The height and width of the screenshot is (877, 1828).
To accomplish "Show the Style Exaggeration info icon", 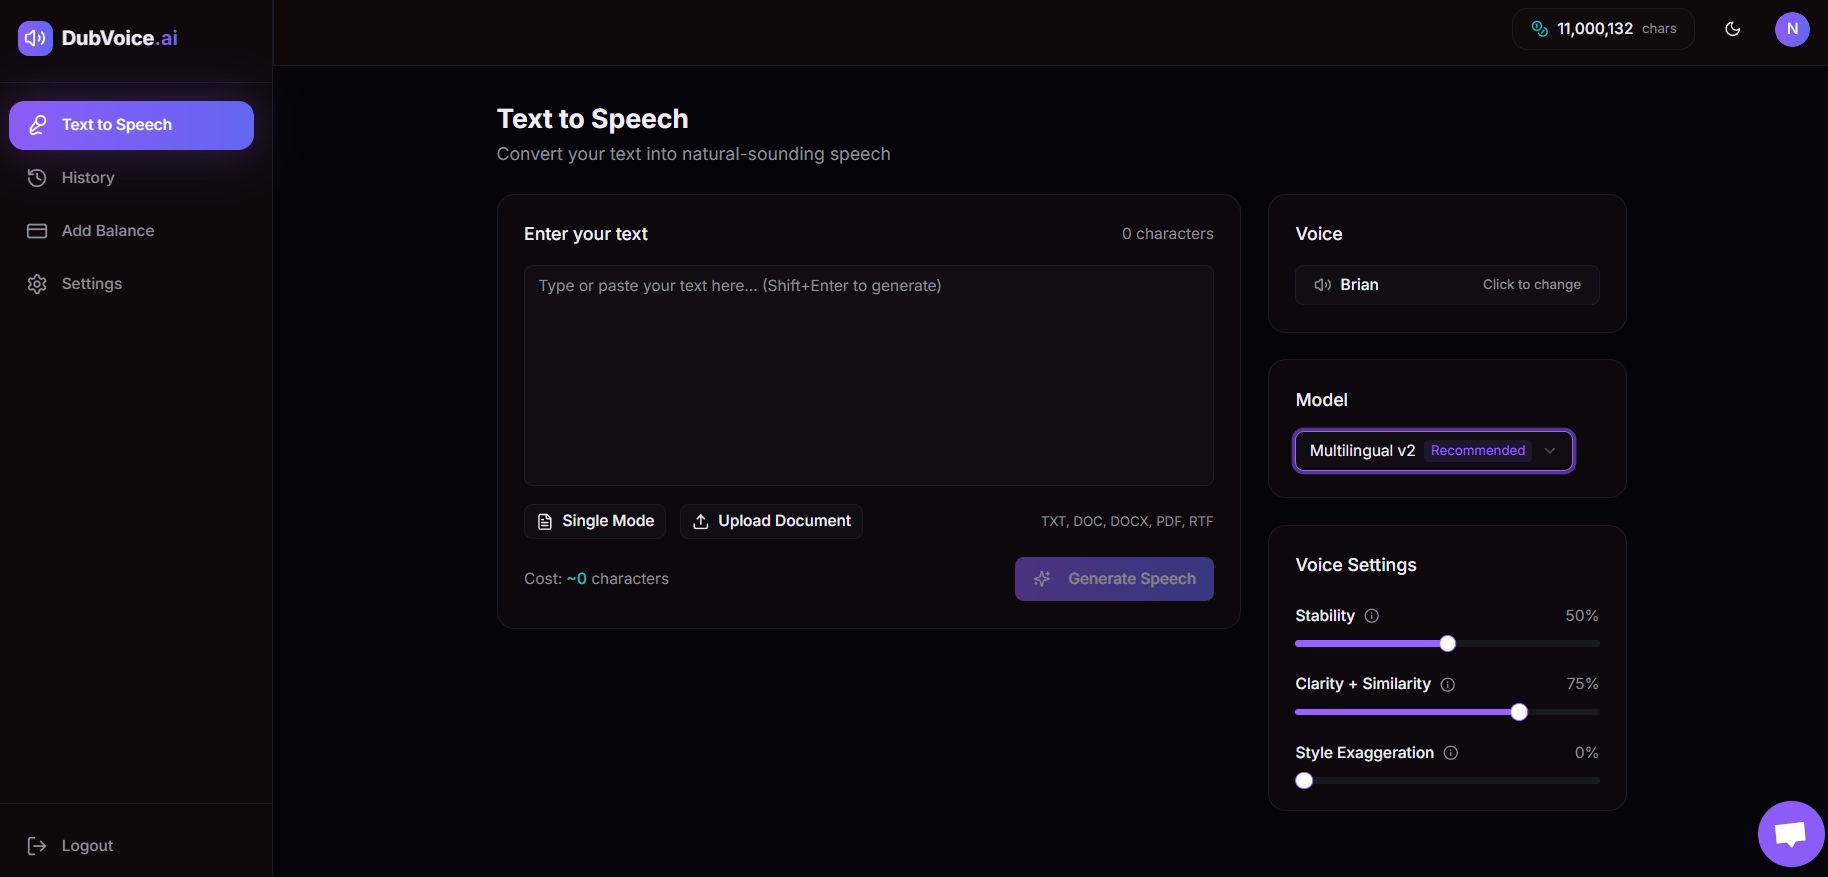I will point(1451,753).
